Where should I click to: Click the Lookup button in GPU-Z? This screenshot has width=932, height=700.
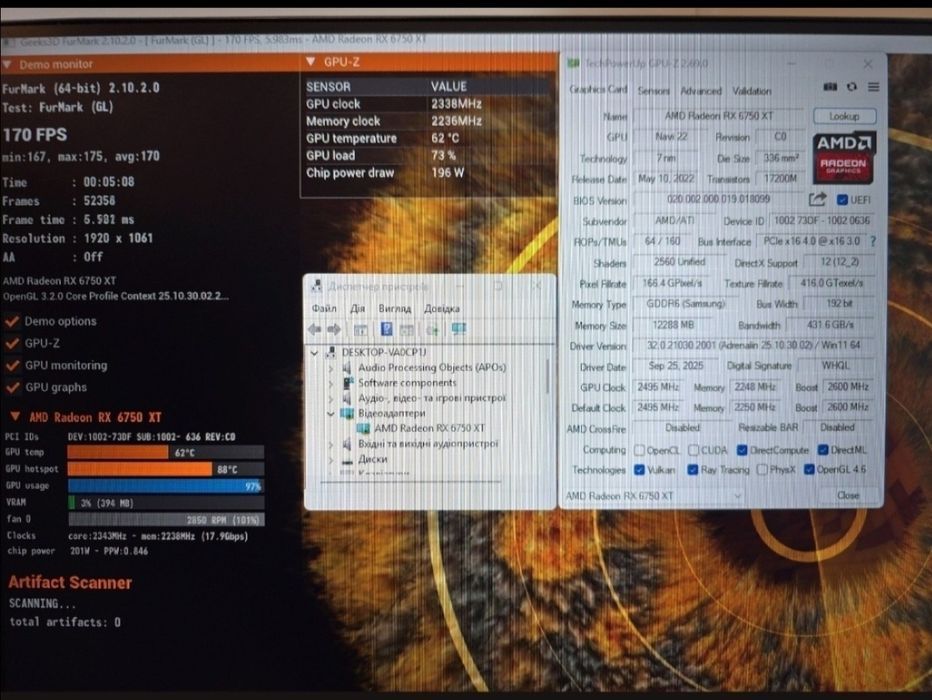(x=844, y=116)
